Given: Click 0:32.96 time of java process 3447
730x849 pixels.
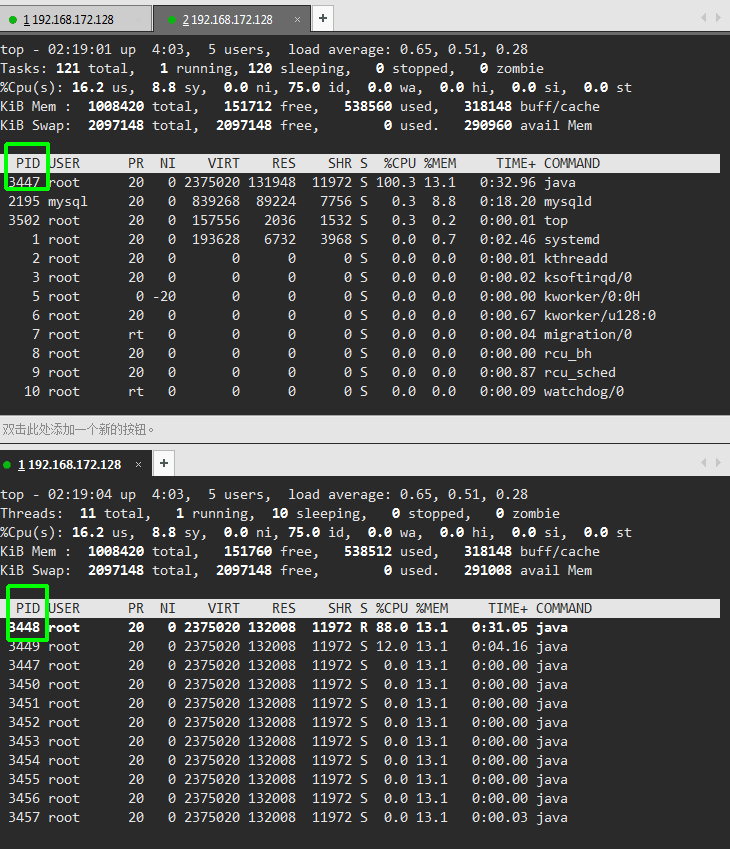Looking at the screenshot, I should coord(507,182).
